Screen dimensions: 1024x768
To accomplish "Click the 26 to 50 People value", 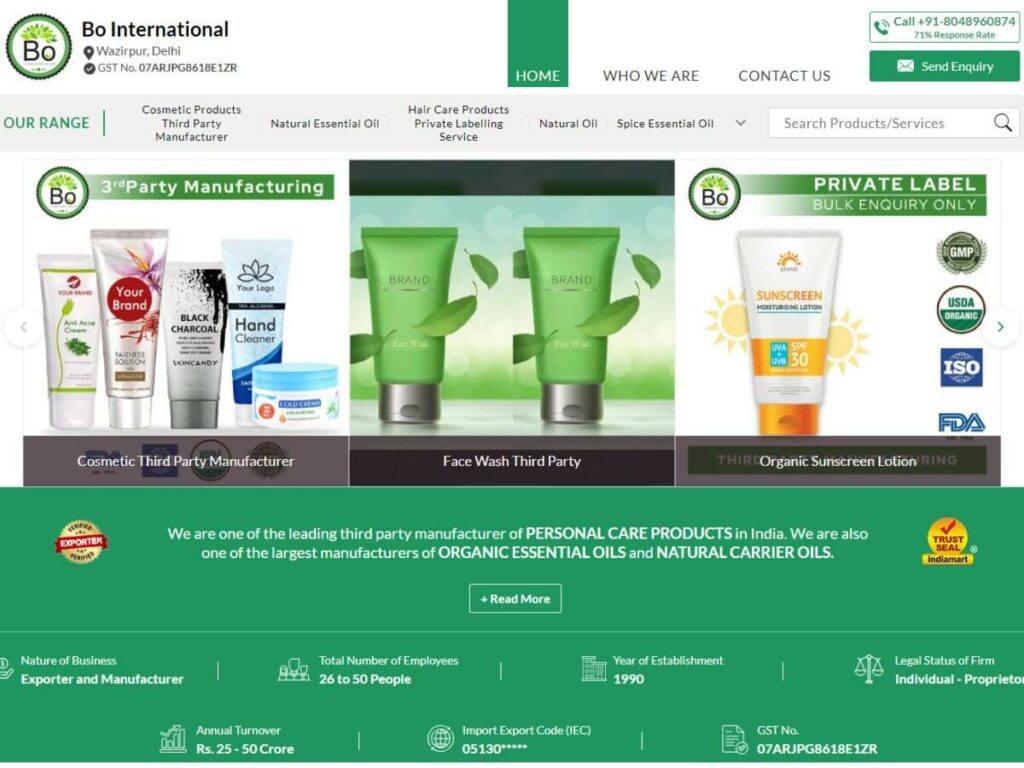I will (365, 679).
